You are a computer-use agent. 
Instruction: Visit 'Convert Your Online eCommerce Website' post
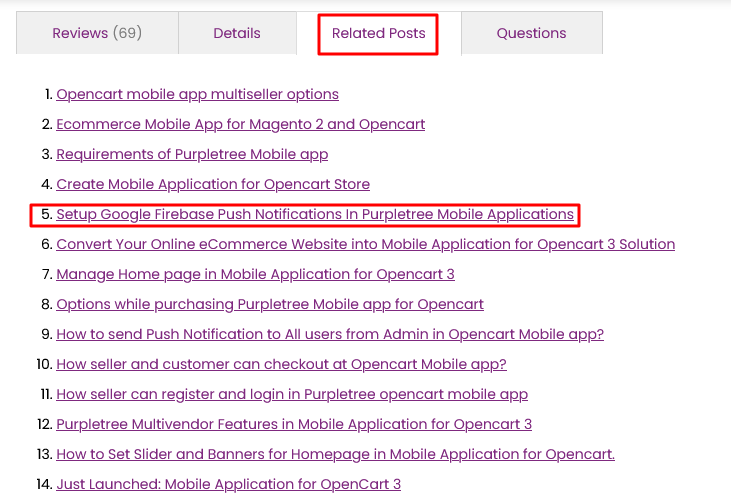(366, 244)
